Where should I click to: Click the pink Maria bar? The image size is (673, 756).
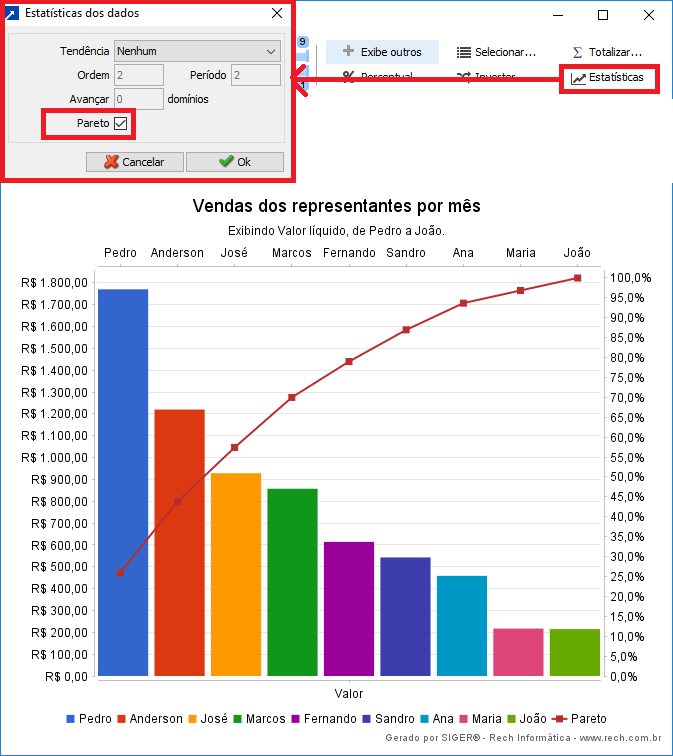click(518, 652)
